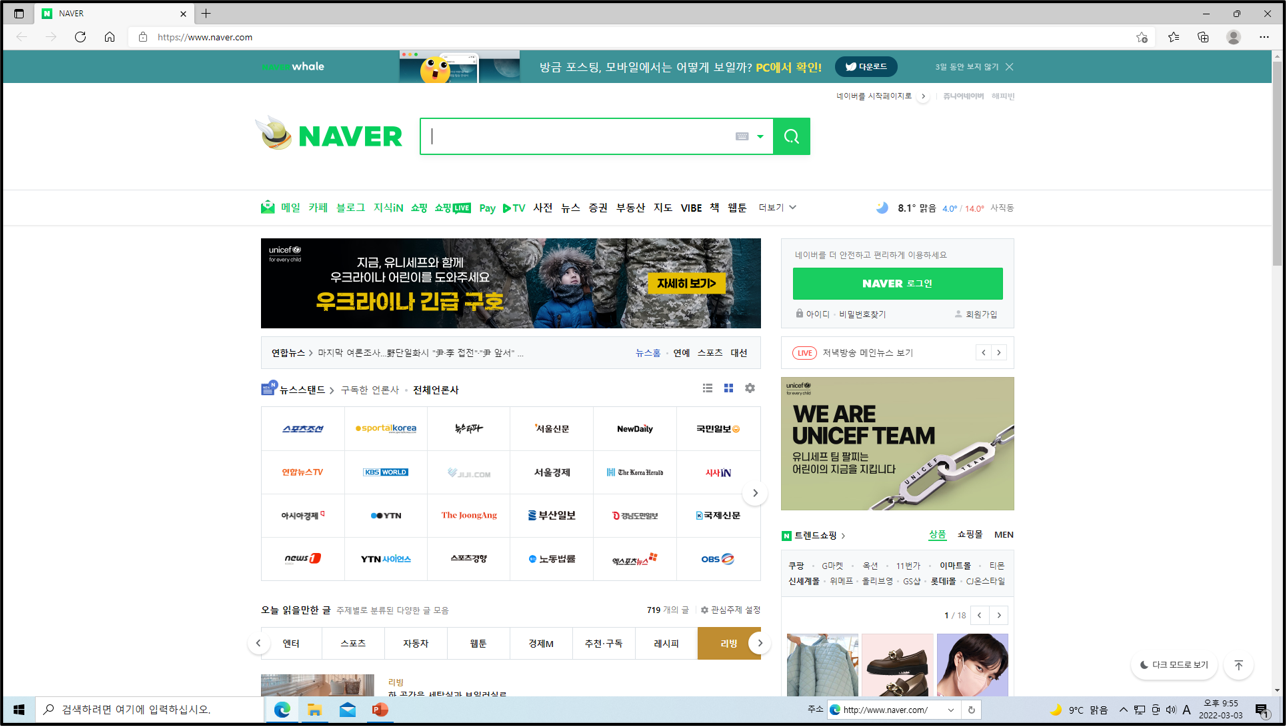Open browser favorites star icon

pyautogui.click(x=1173, y=37)
